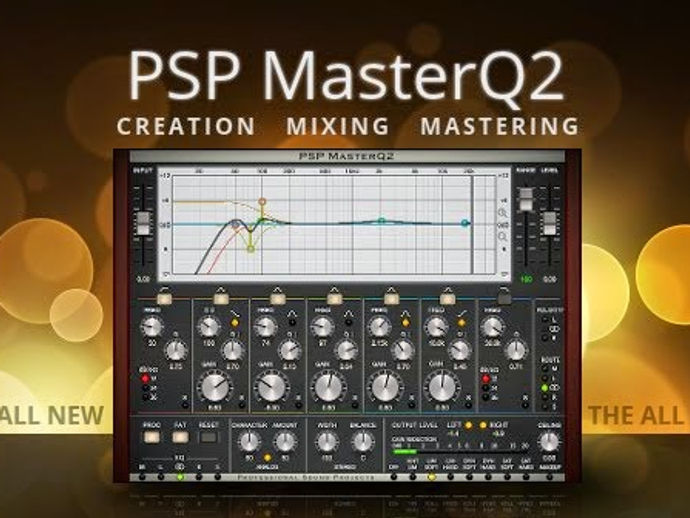
Task: Select the OFF limiter mode LED
Action: (x=393, y=477)
